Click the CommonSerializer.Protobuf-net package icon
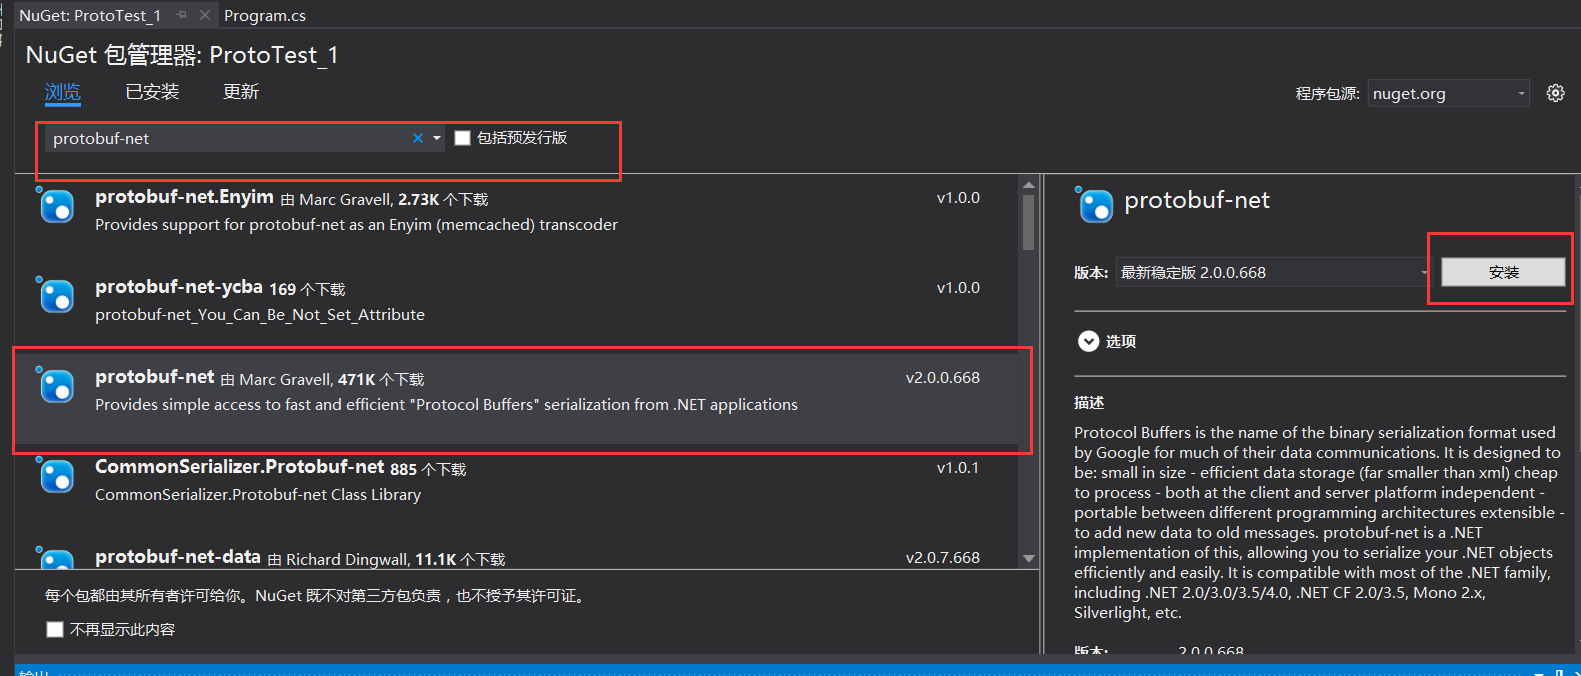This screenshot has height=676, width=1581. pos(57,477)
